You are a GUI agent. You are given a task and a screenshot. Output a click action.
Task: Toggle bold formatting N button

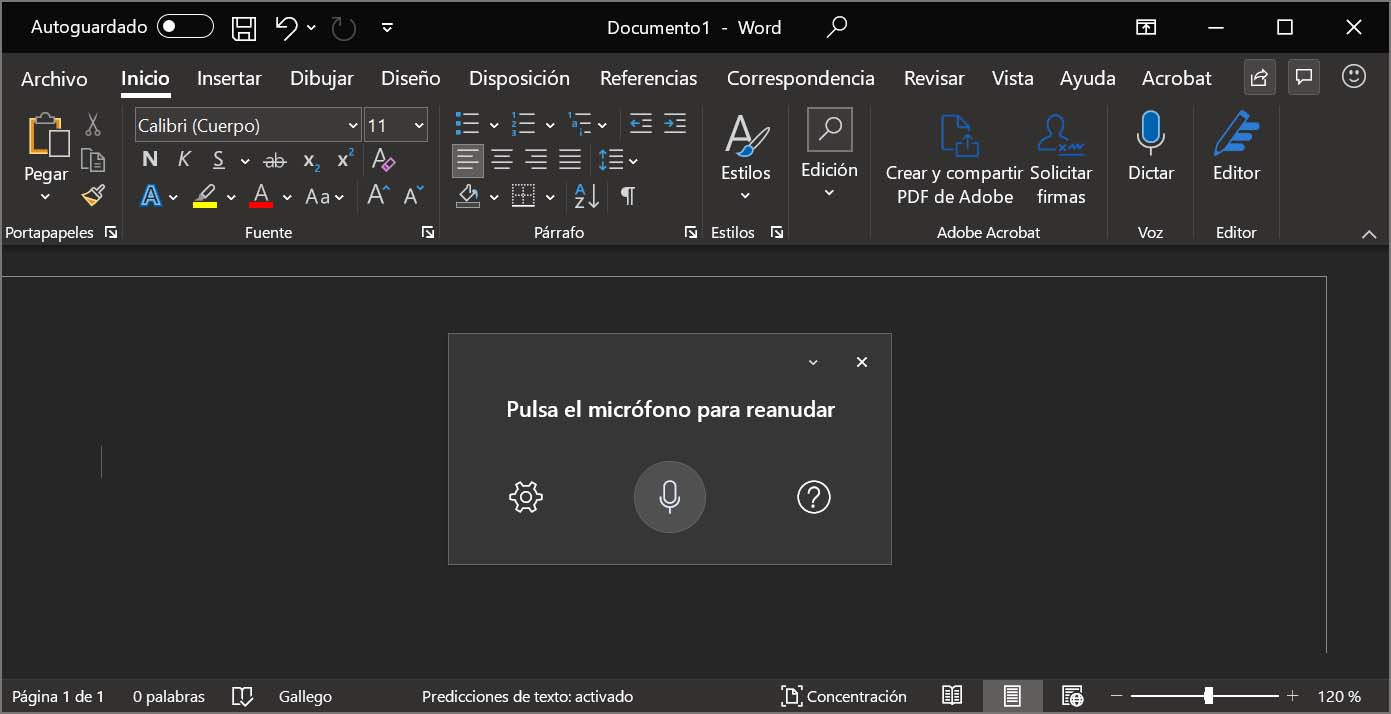(150, 160)
